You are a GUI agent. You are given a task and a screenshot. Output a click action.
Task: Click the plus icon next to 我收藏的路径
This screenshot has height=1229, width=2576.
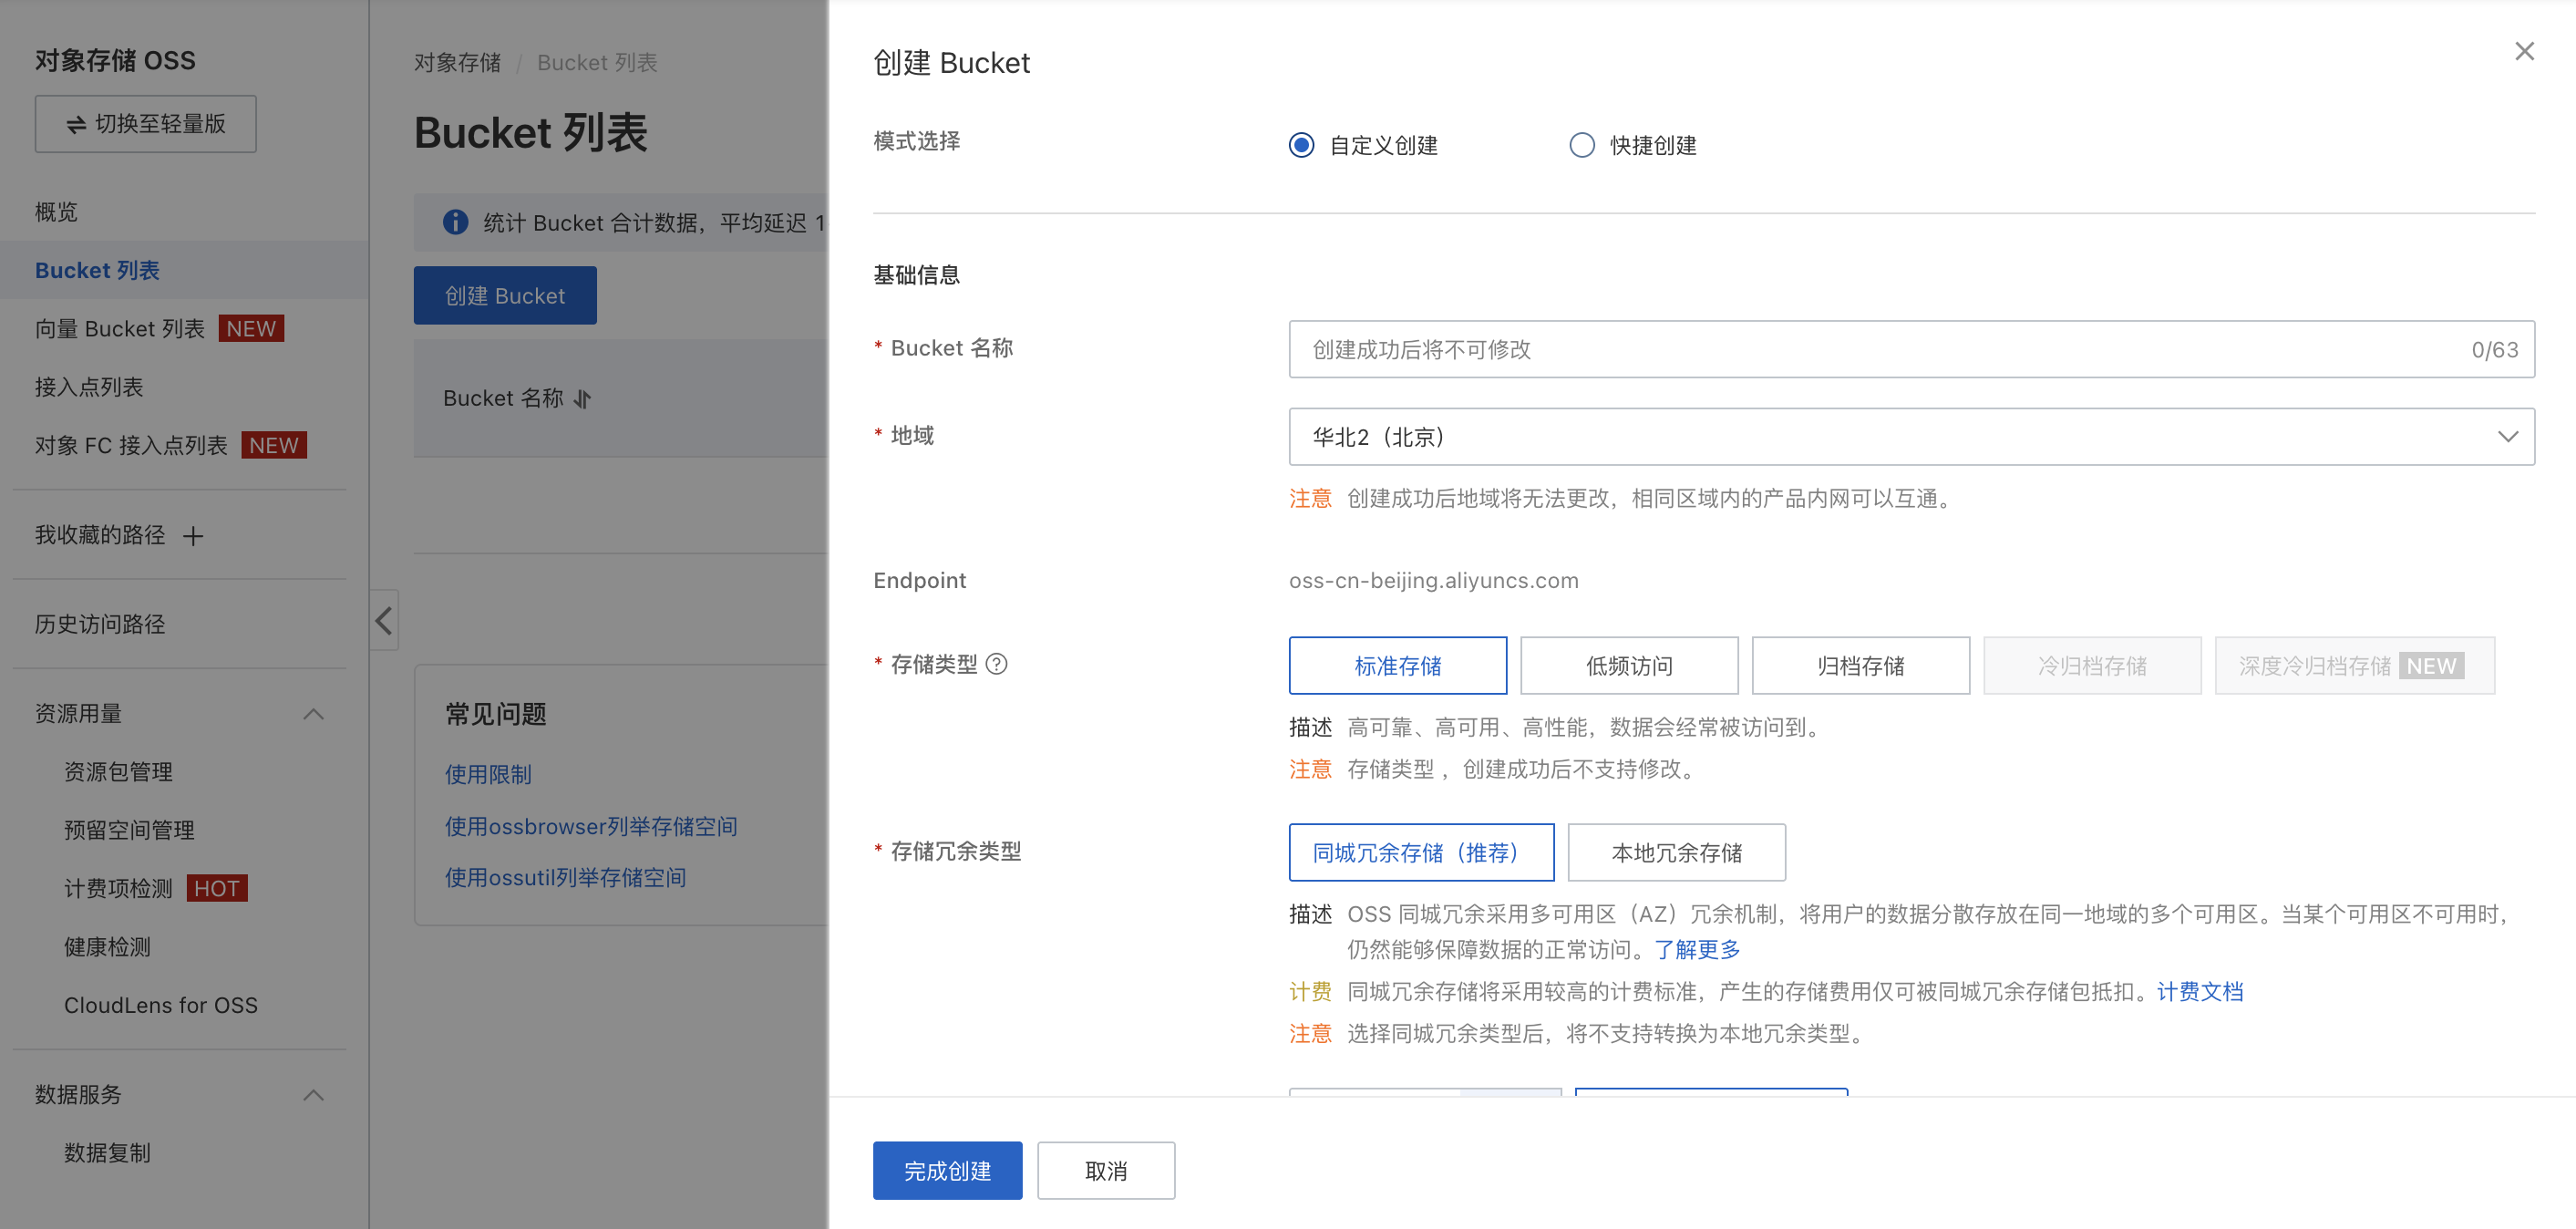tap(193, 536)
